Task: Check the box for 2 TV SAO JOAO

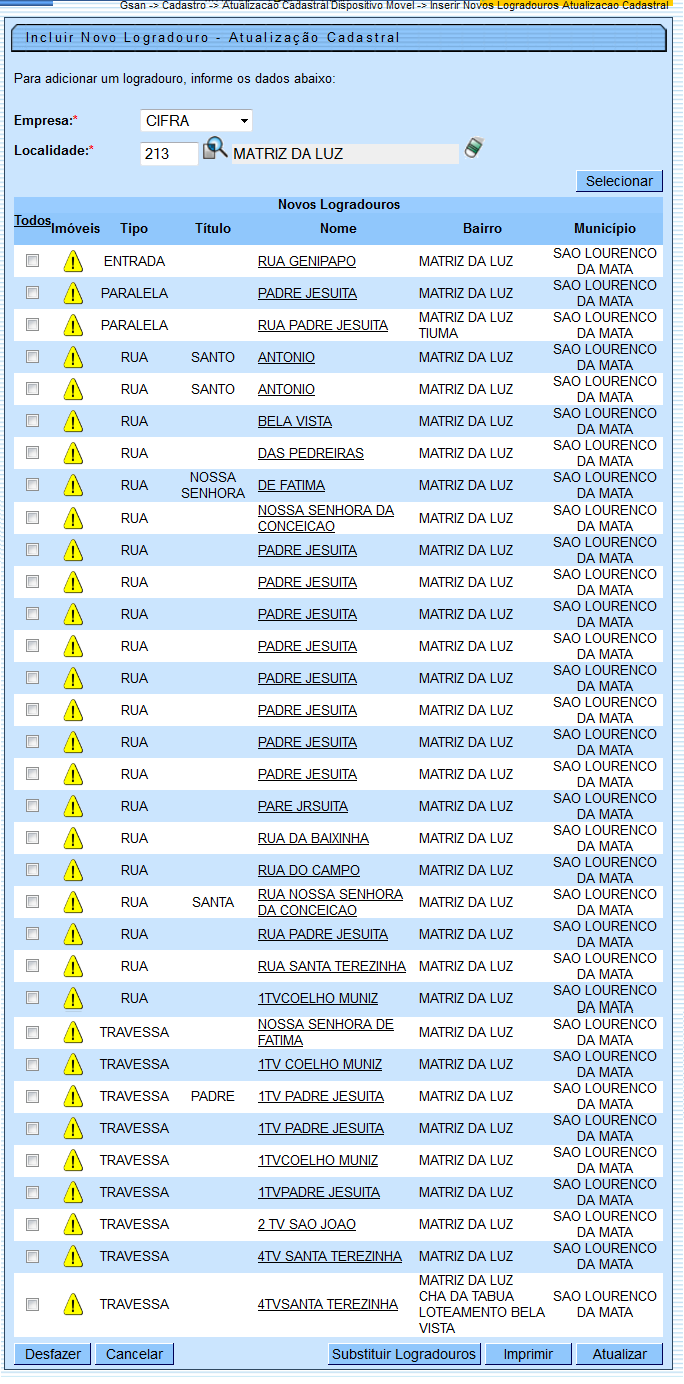Action: point(33,1224)
